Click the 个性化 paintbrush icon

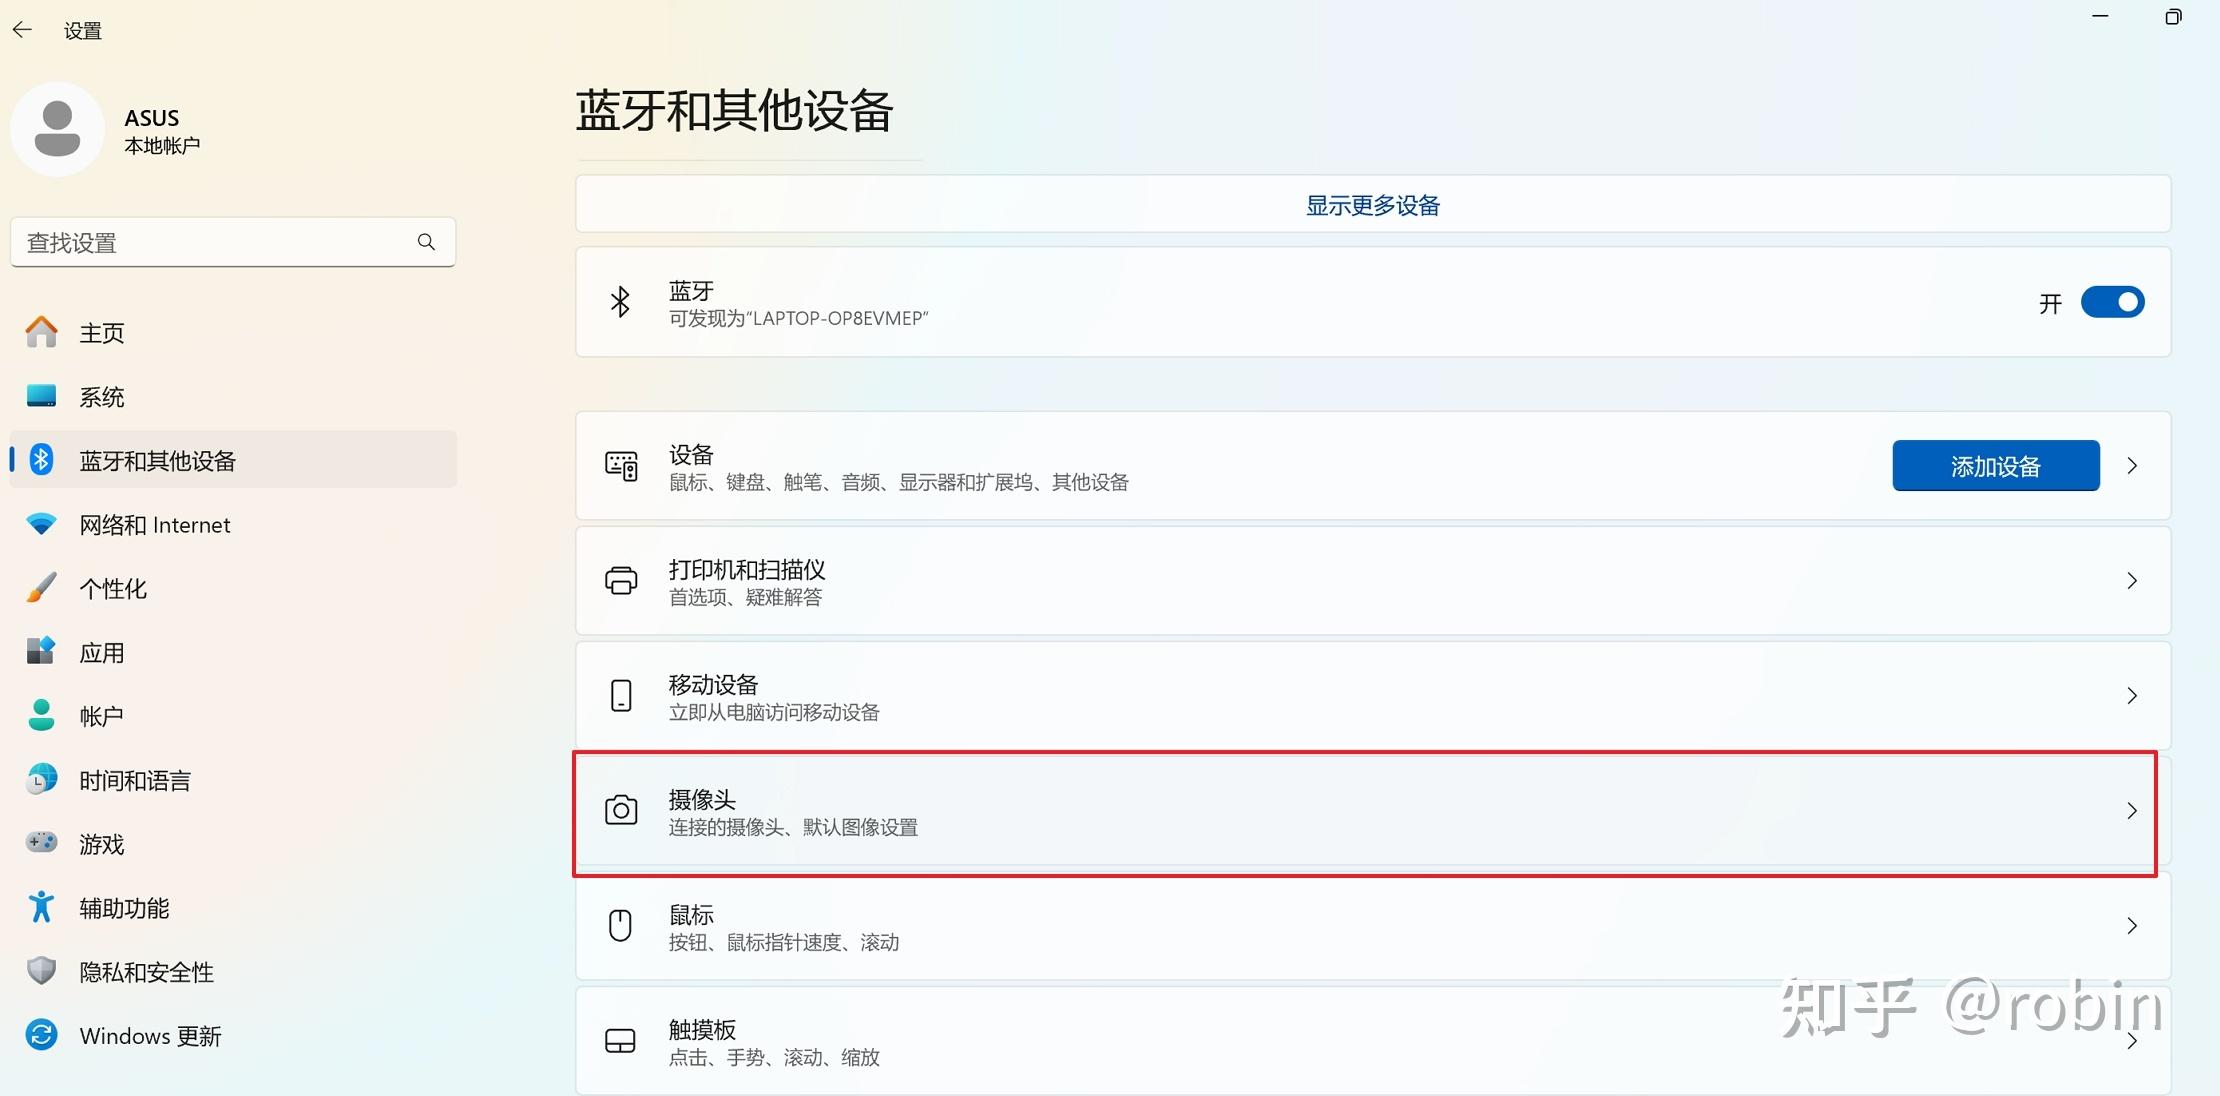tap(41, 588)
